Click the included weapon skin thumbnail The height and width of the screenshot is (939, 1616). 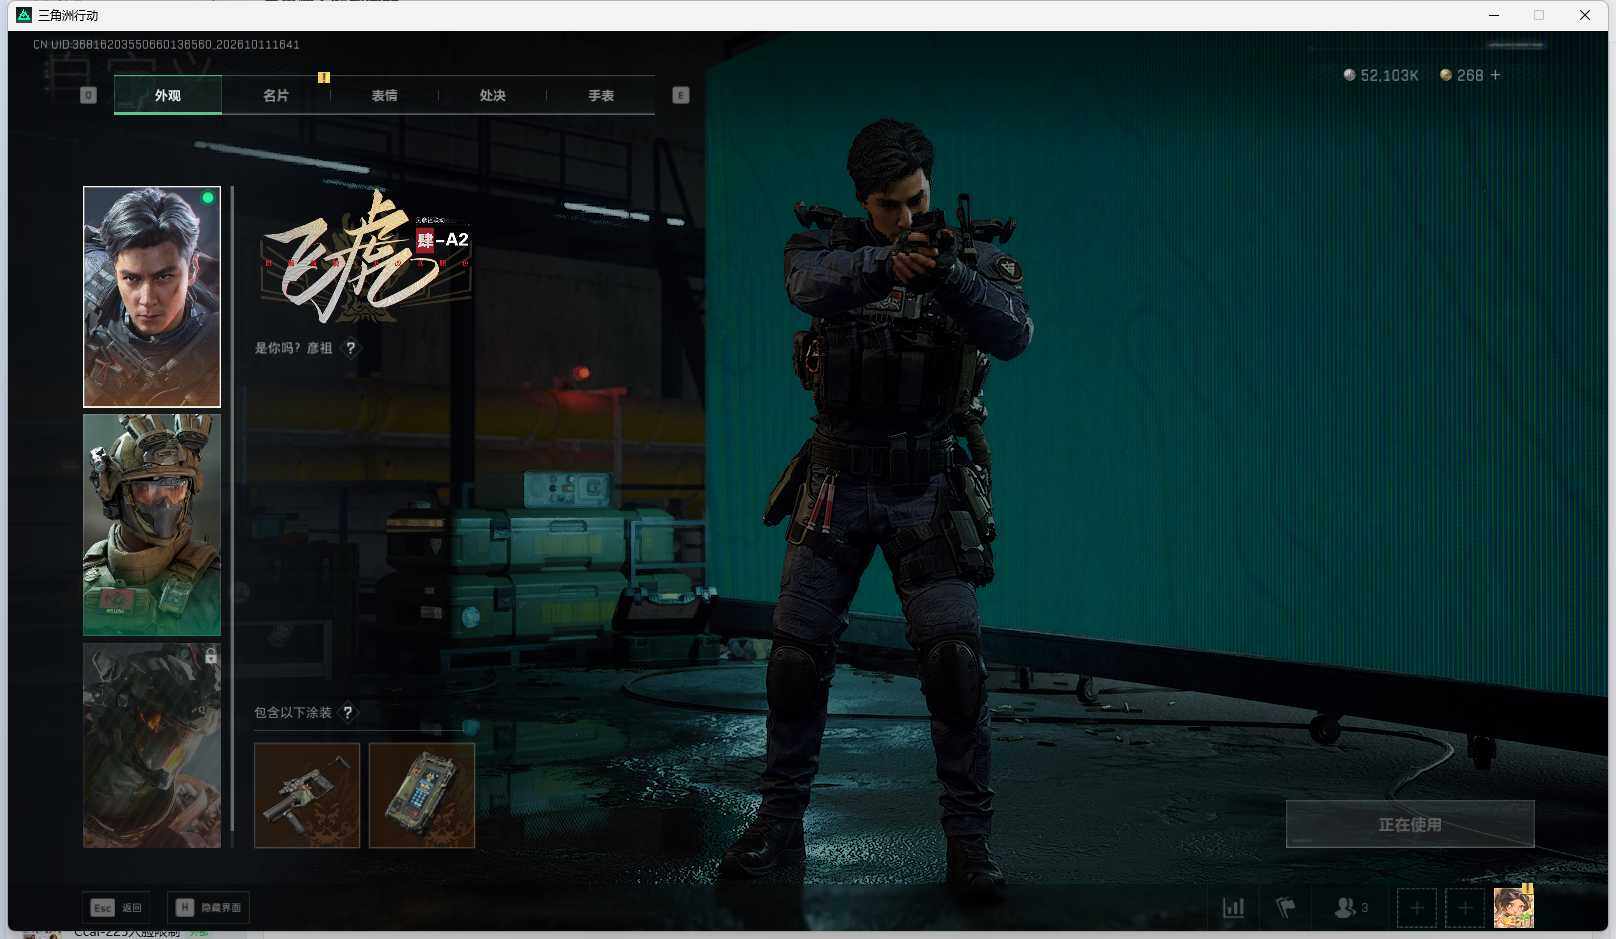[x=307, y=795]
